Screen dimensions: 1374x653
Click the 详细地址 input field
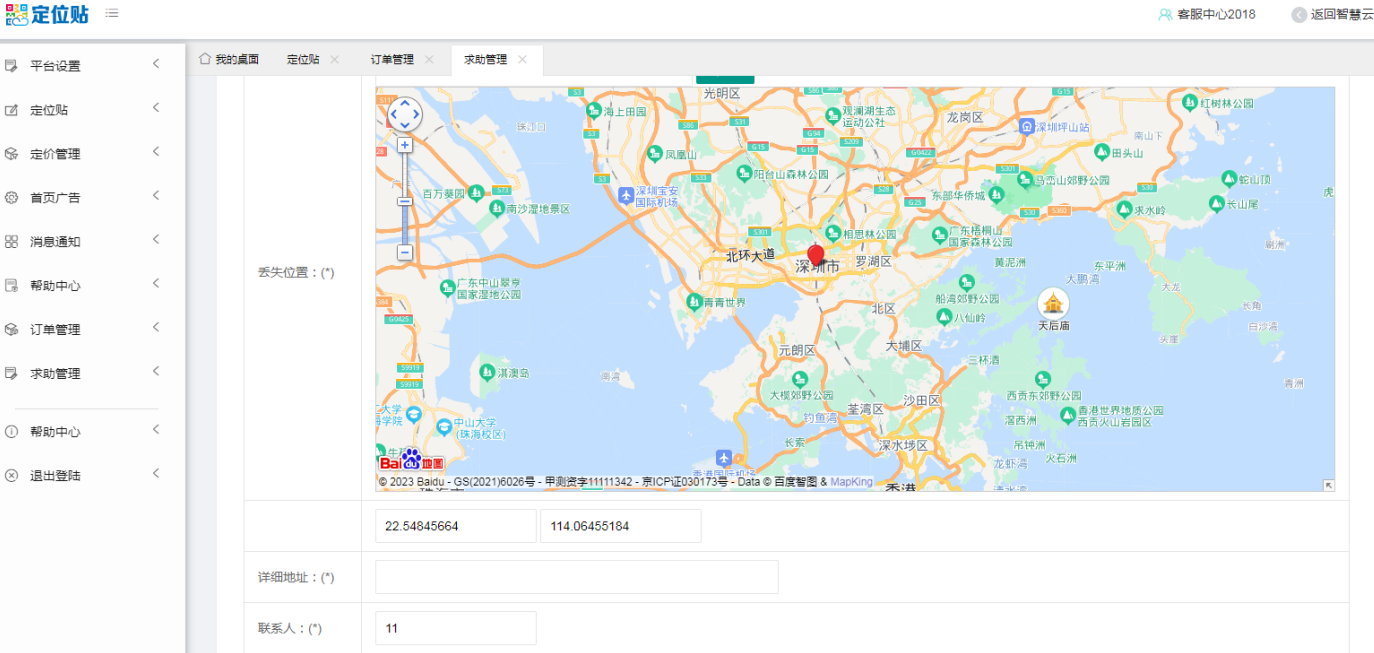click(x=576, y=577)
